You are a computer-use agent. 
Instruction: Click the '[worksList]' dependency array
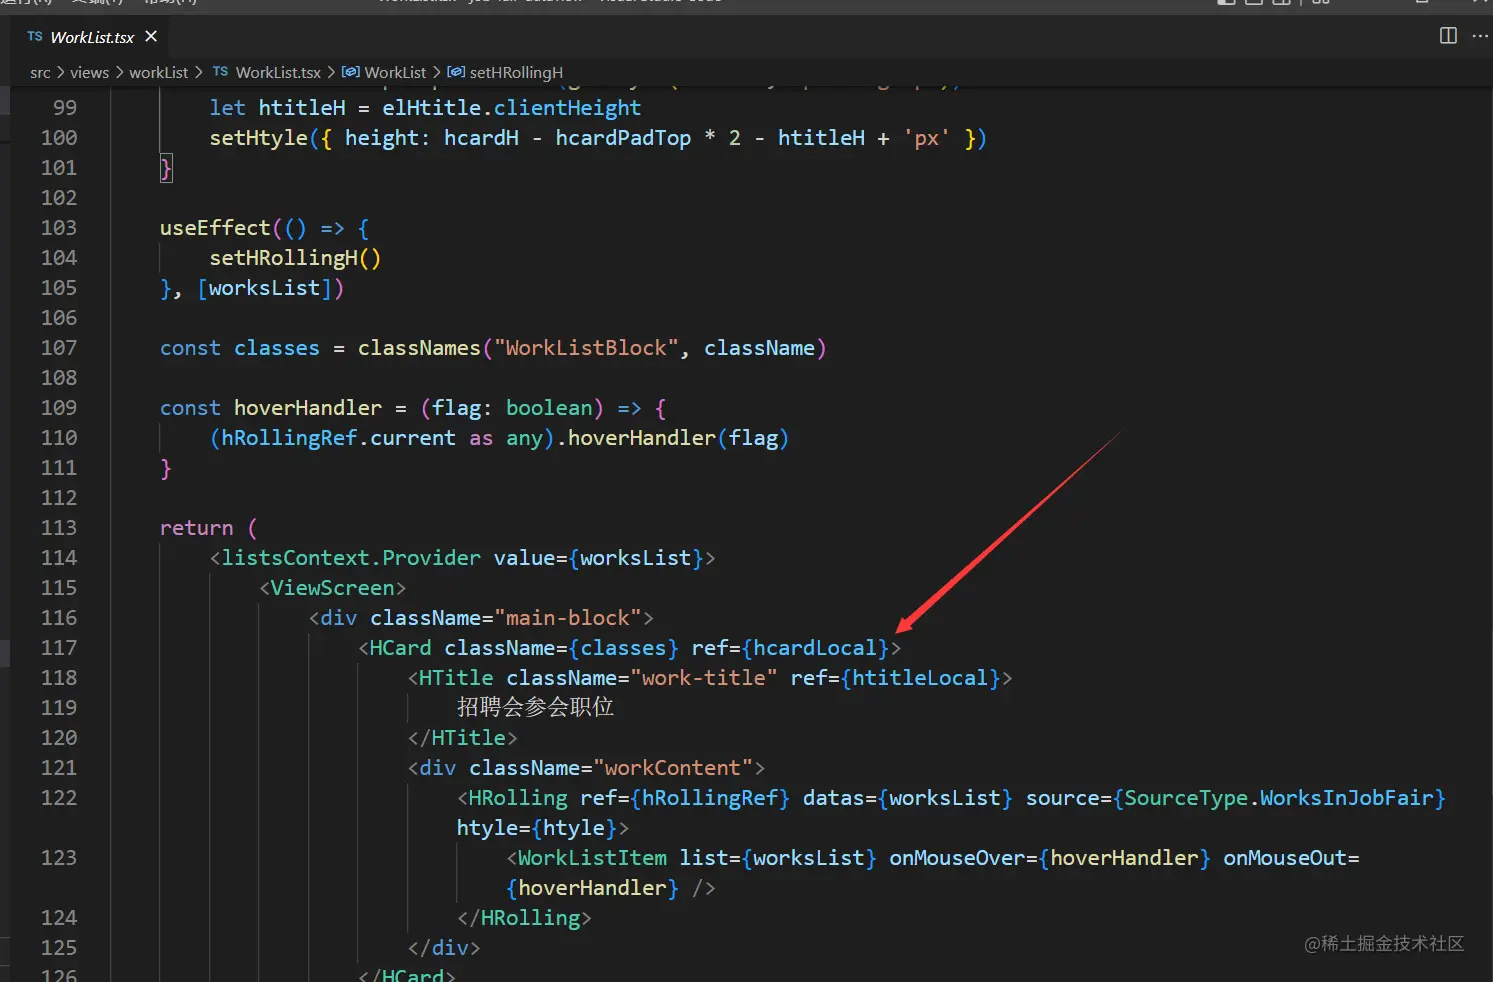coord(264,288)
